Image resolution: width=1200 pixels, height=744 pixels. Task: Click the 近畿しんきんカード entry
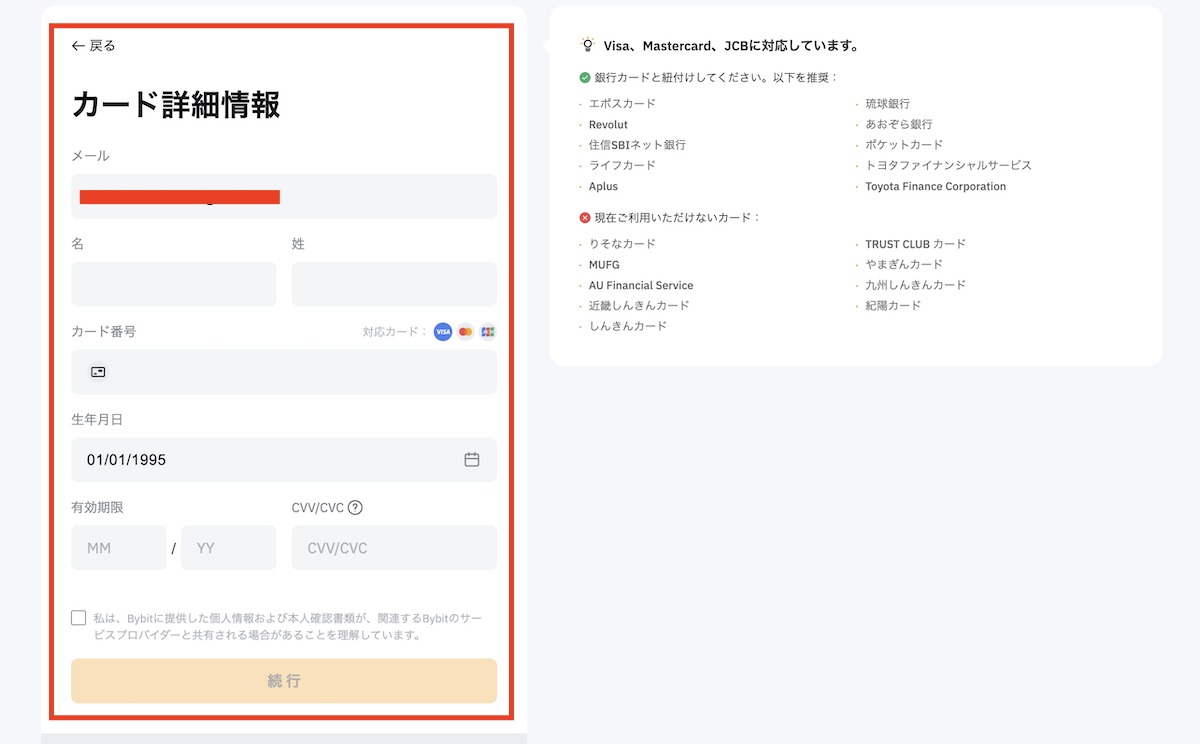point(639,305)
